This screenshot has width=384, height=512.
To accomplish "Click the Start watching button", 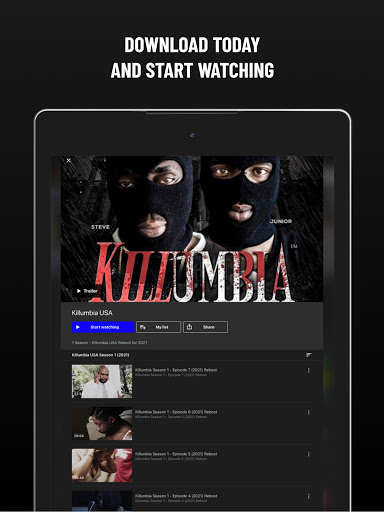I will pyautogui.click(x=103, y=327).
